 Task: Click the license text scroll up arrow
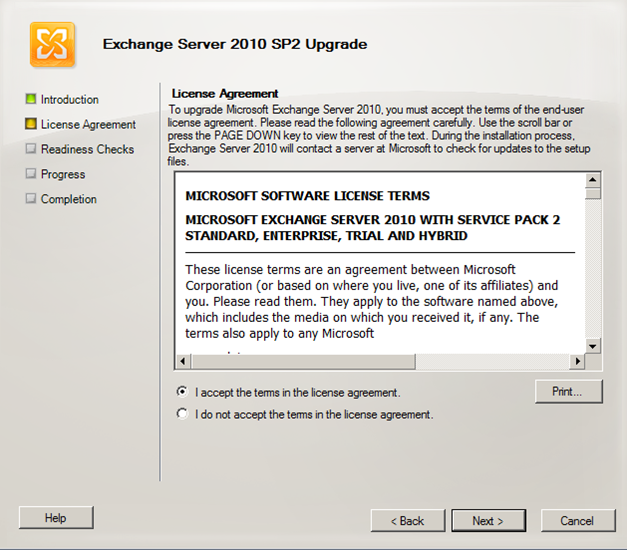593,180
